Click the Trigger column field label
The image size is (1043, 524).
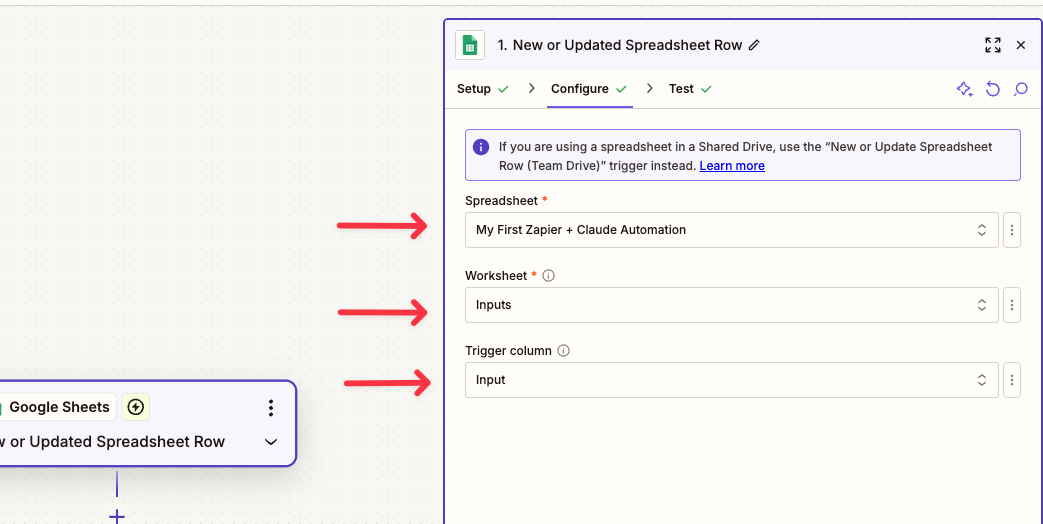point(508,350)
